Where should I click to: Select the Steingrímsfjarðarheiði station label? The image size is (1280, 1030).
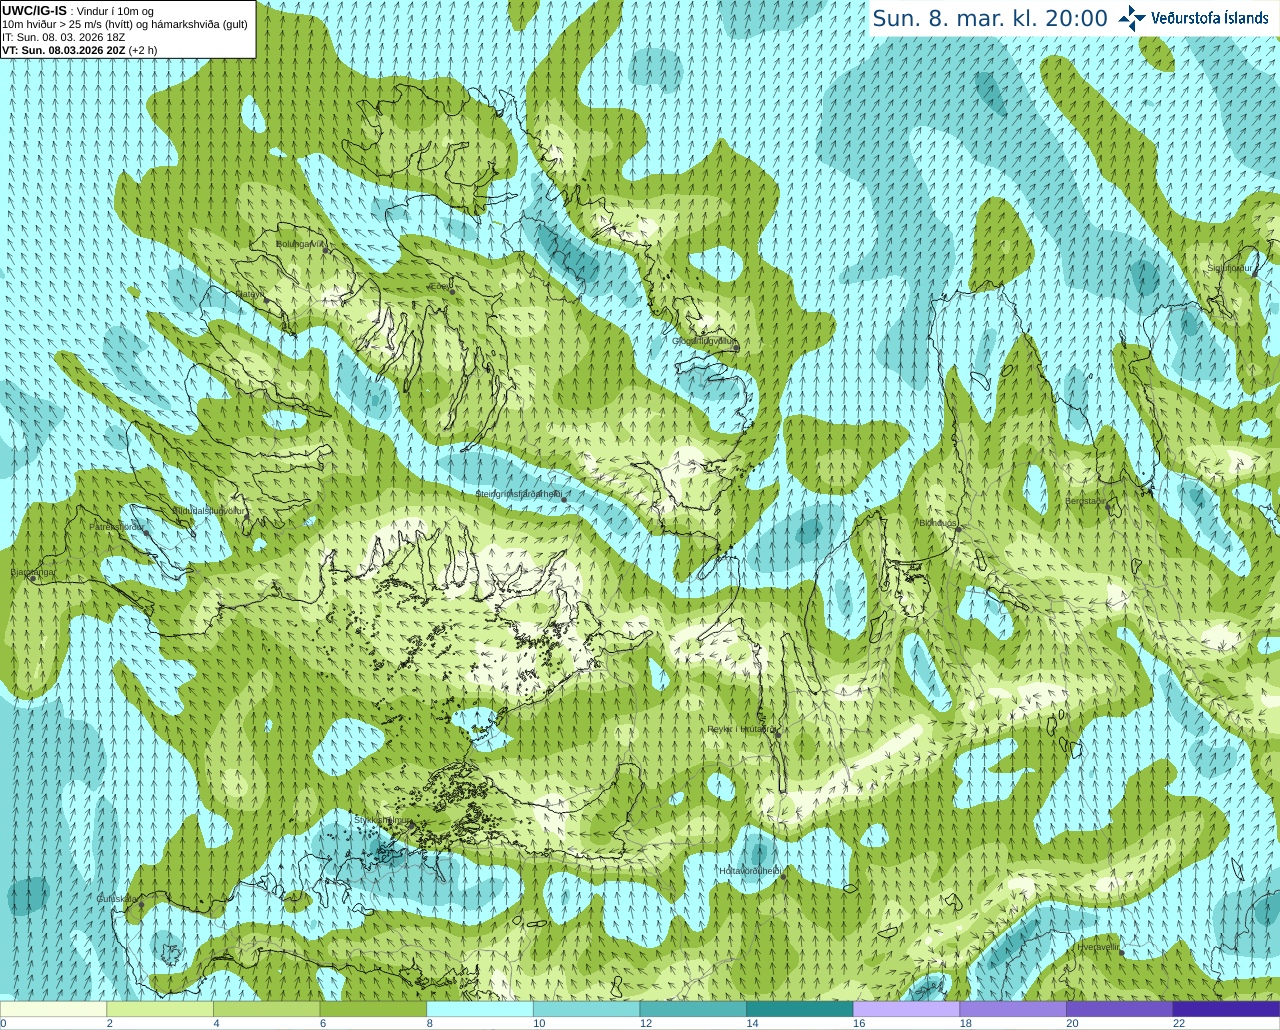click(x=518, y=493)
